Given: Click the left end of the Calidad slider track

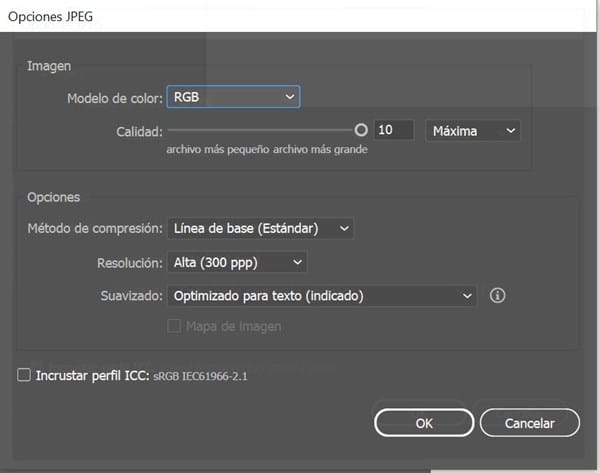Looking at the screenshot, I should (x=170, y=130).
